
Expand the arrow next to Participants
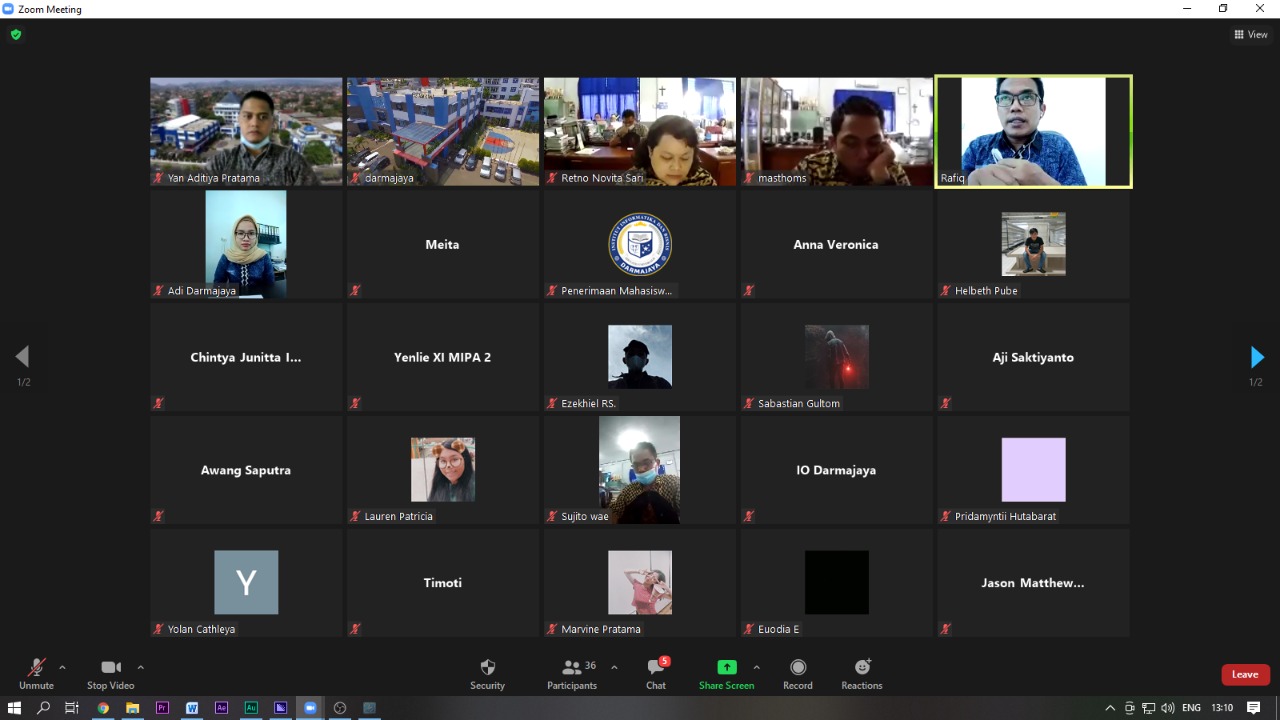[614, 667]
